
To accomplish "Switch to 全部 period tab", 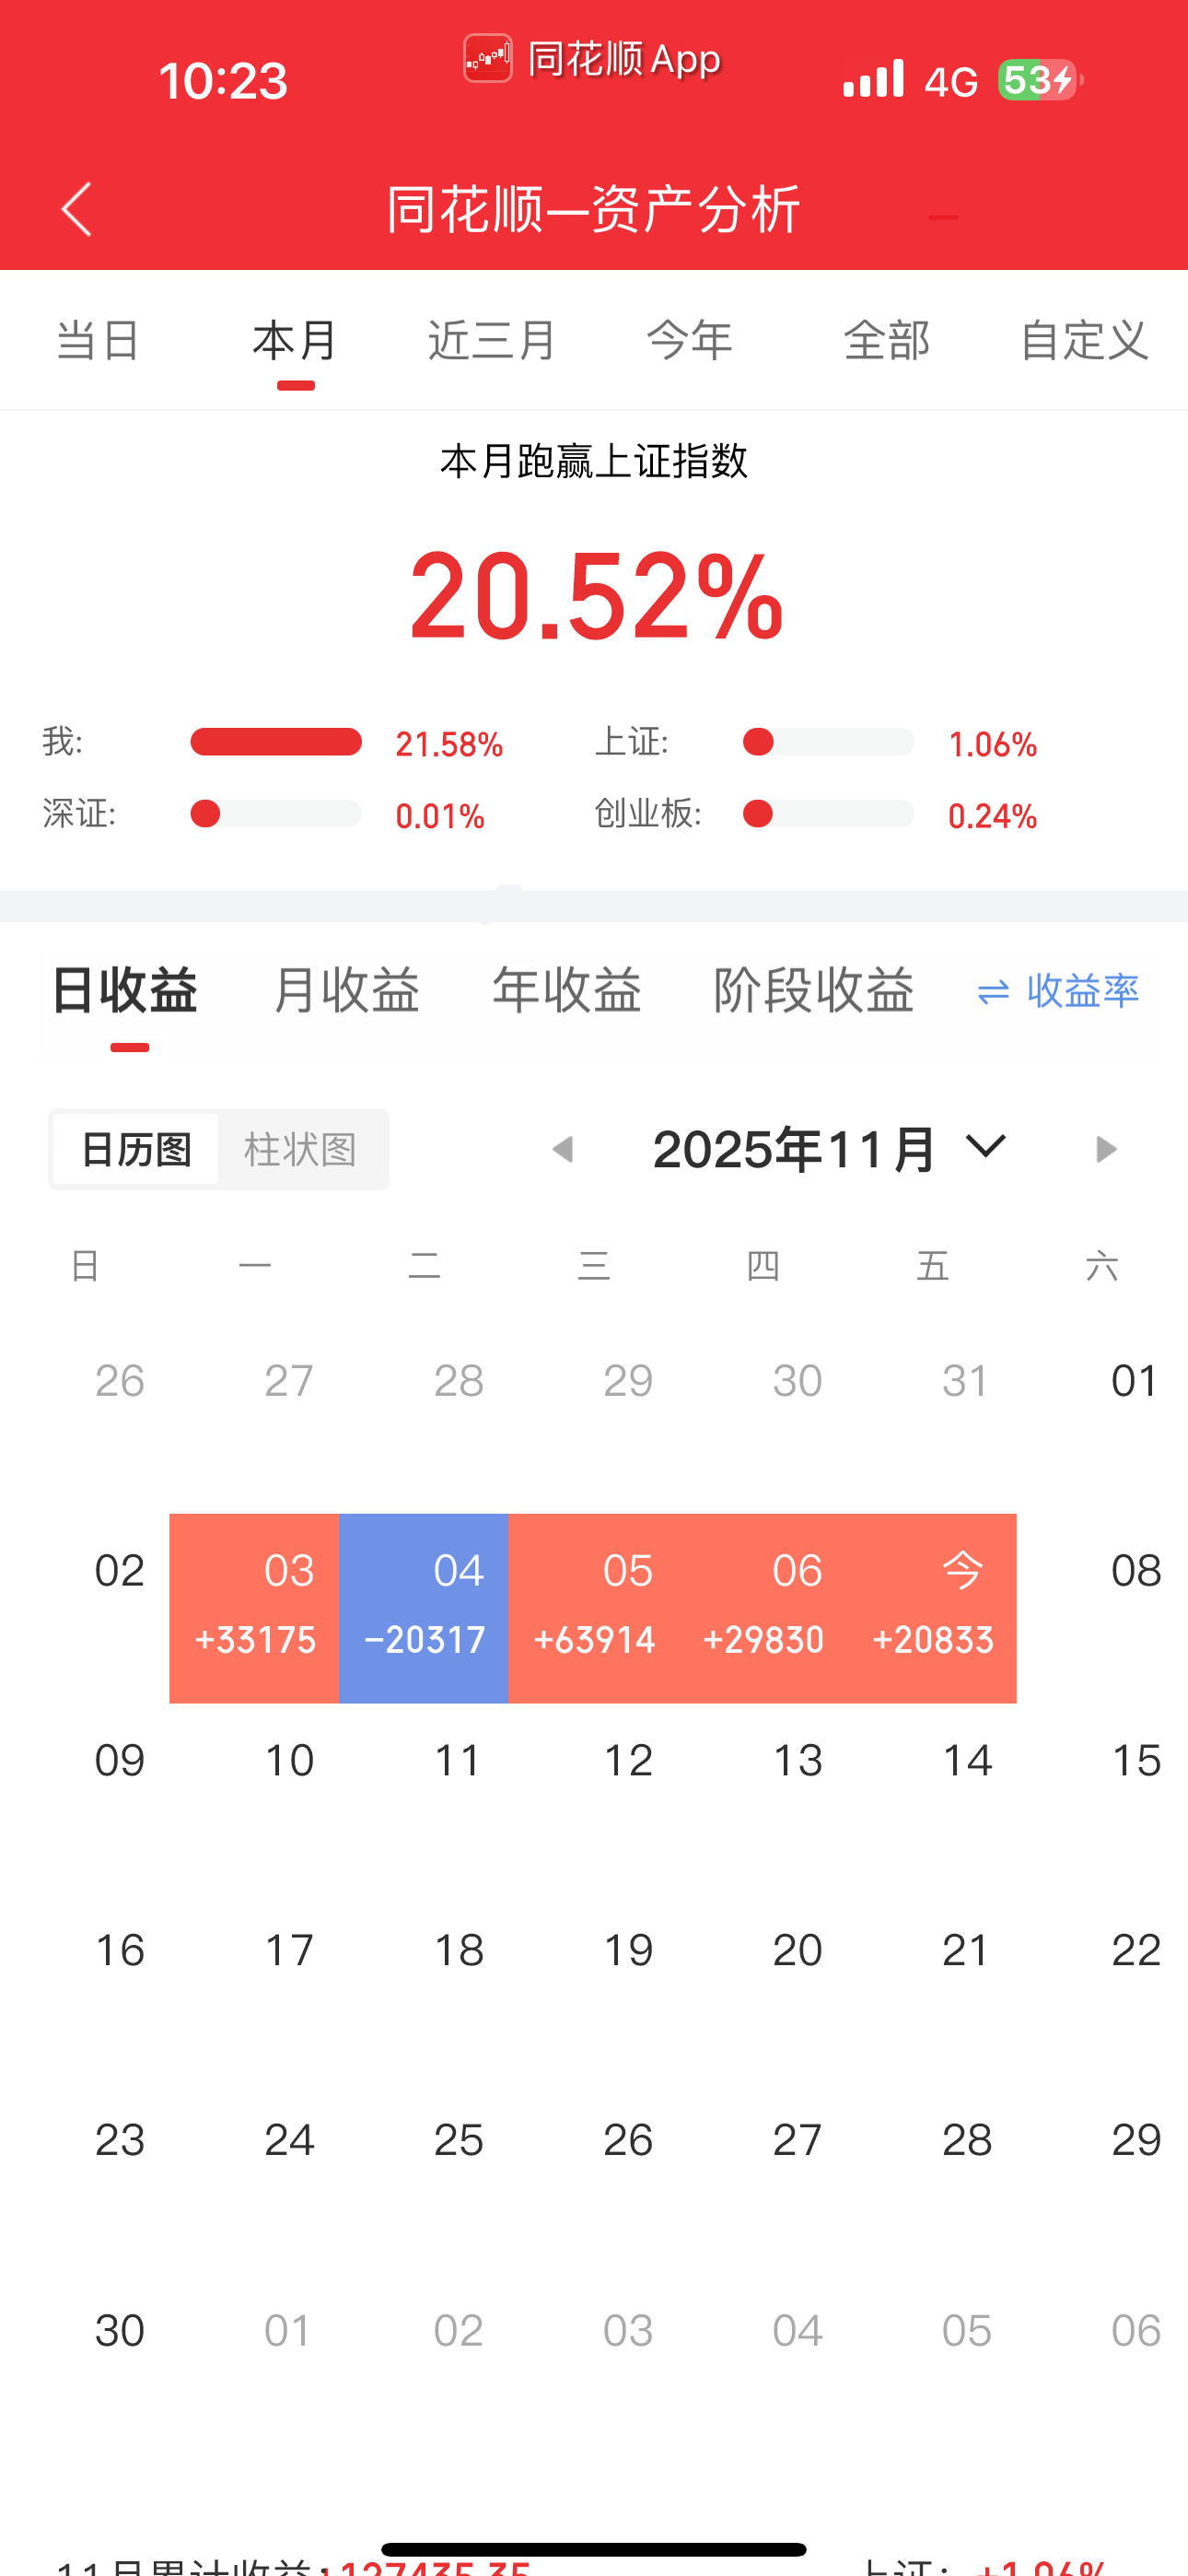I will point(887,340).
